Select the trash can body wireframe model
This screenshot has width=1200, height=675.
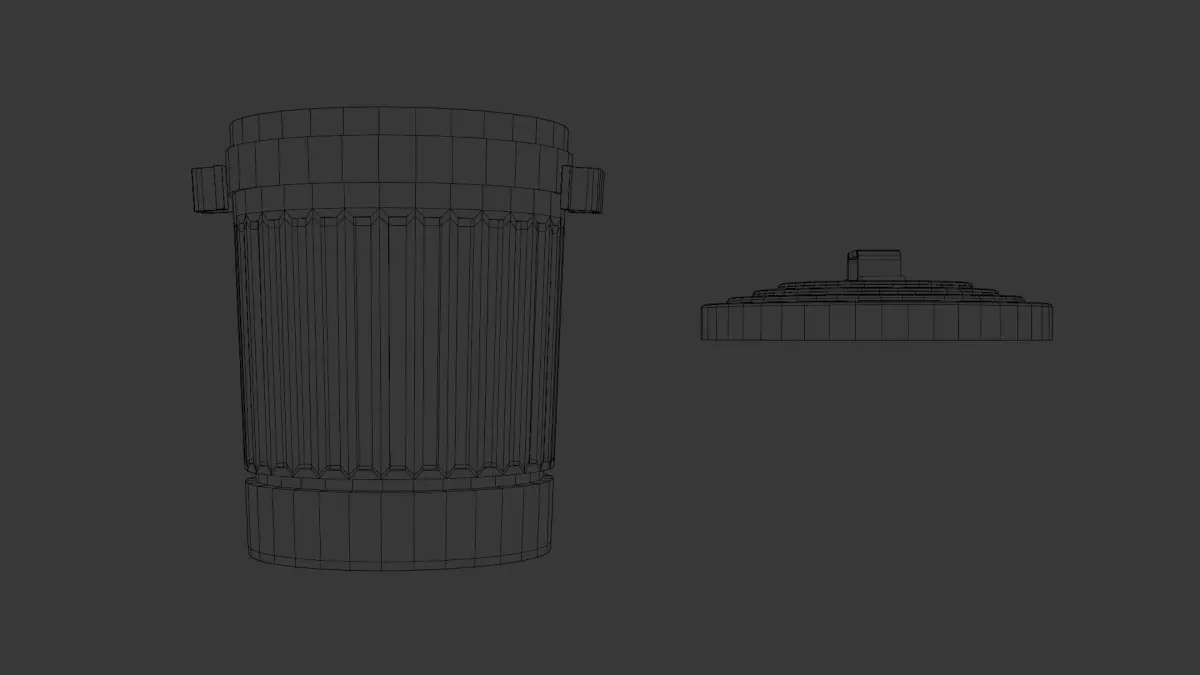pyautogui.click(x=398, y=340)
